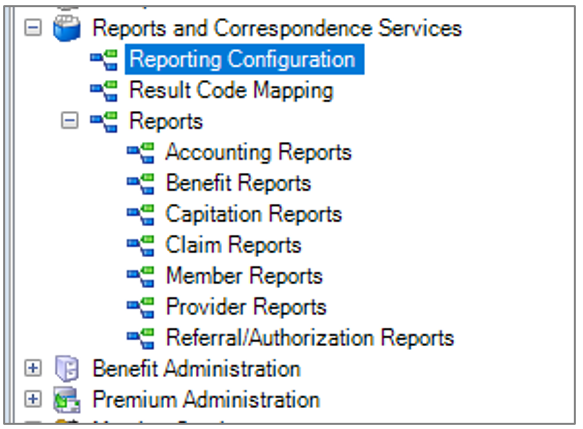Viewport: 583px width, 429px height.
Task: Click the Result Code Mapping node icon
Action: point(104,91)
